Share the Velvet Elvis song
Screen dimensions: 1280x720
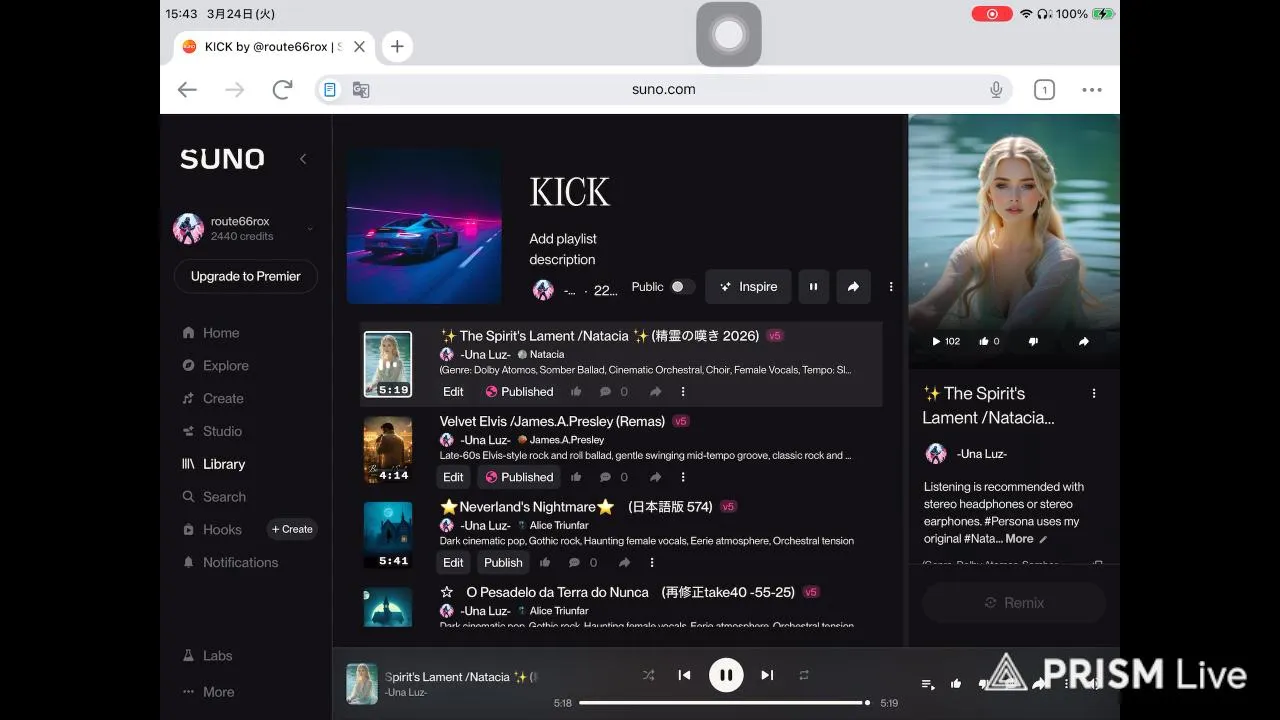(x=655, y=477)
